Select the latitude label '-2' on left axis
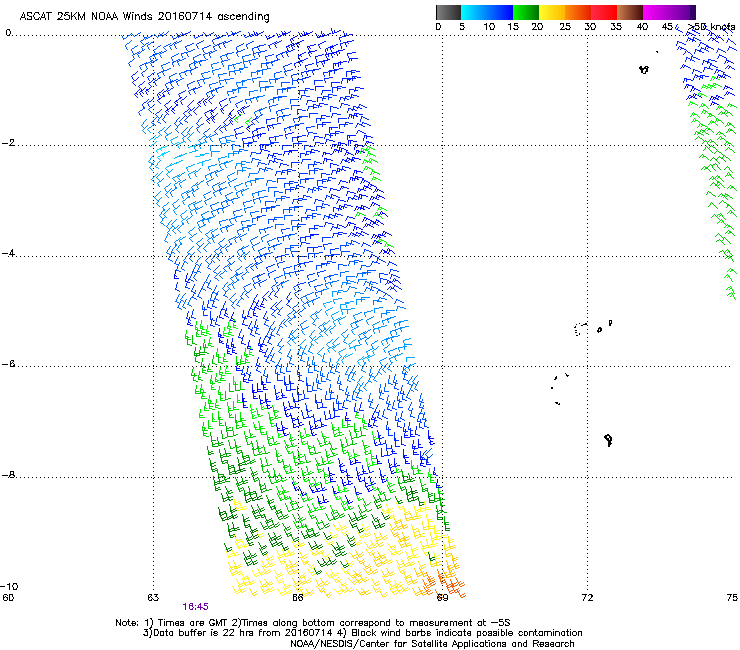This screenshot has height=650, width=740. pyautogui.click(x=9, y=143)
